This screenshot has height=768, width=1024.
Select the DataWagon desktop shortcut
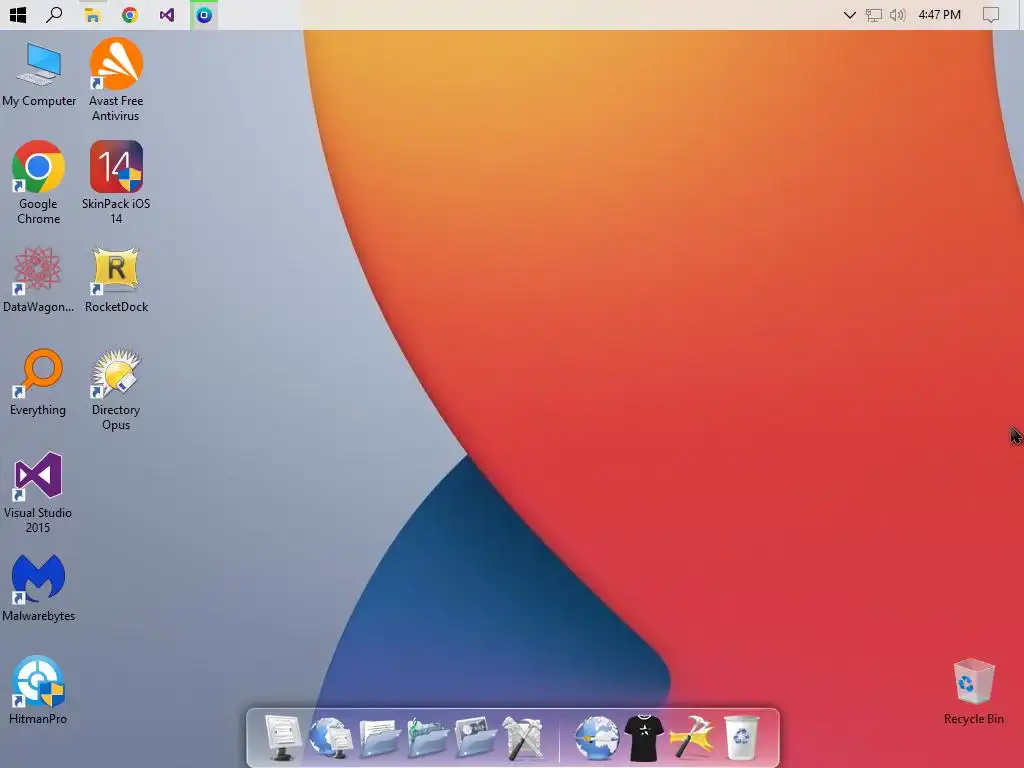[x=39, y=280]
